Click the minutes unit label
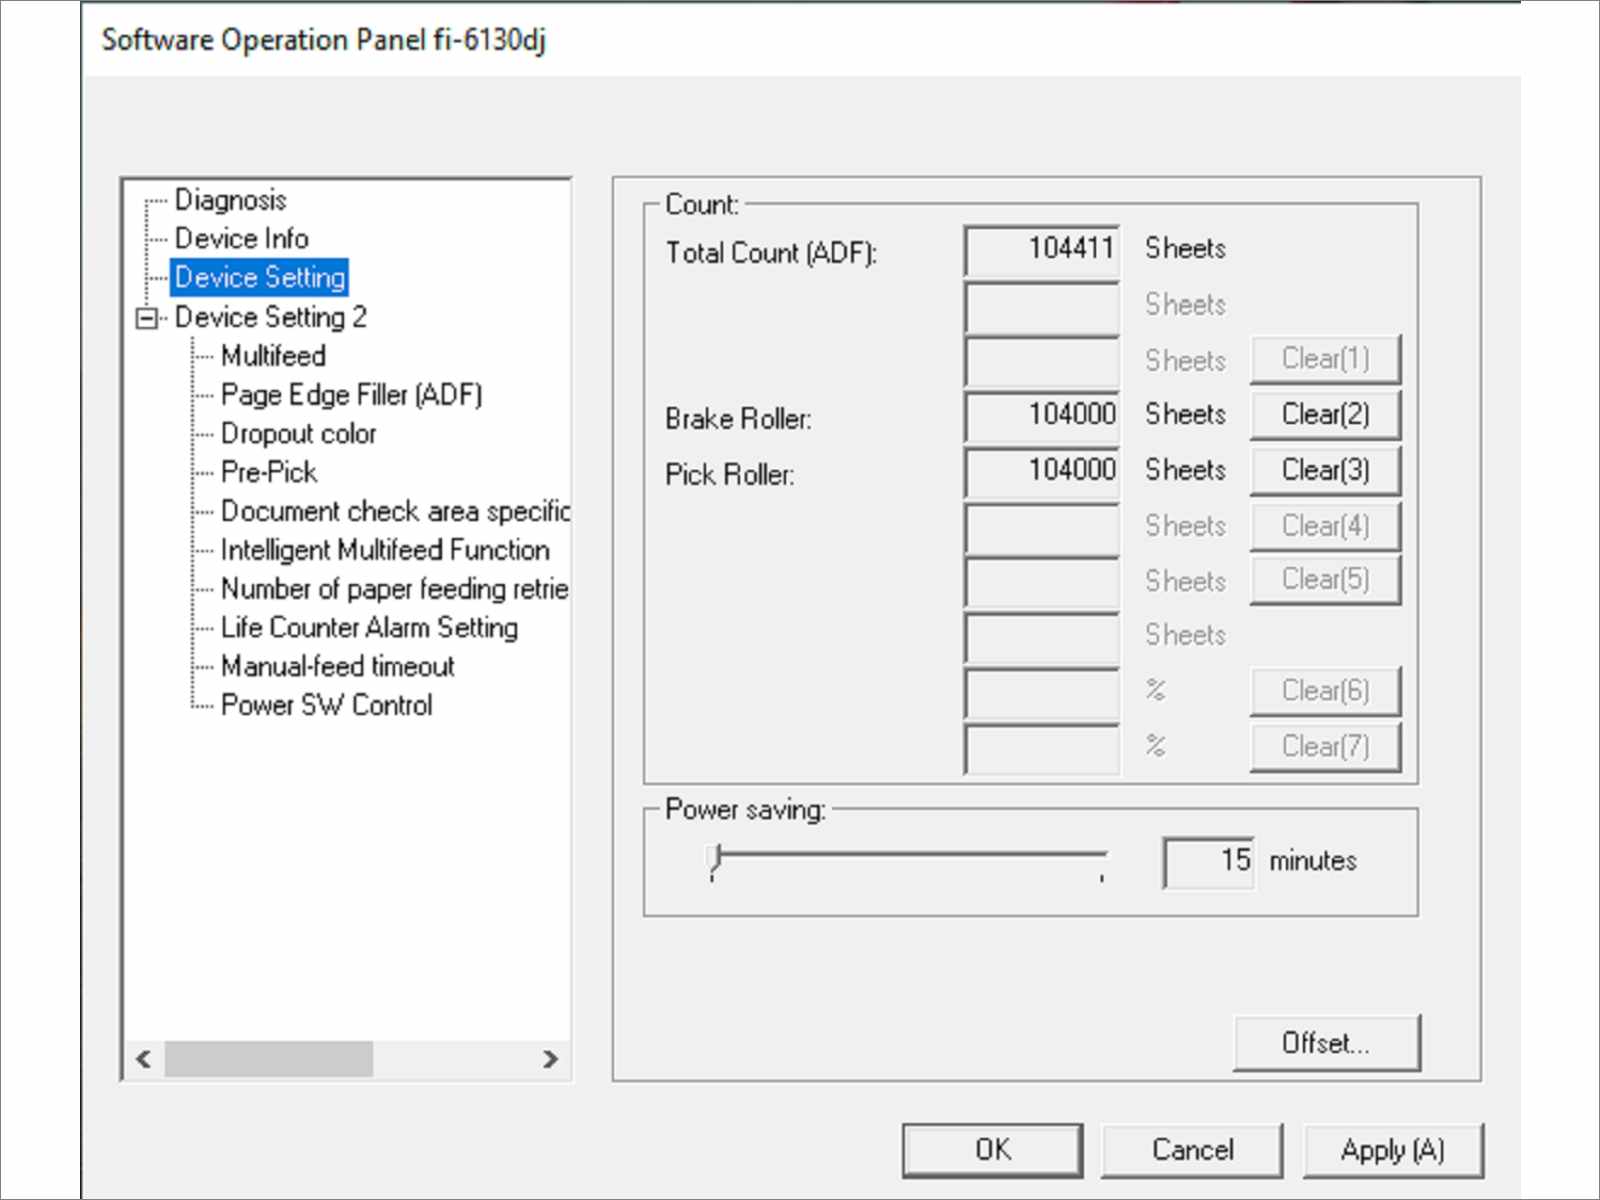This screenshot has height=1200, width=1600. pyautogui.click(x=1313, y=861)
